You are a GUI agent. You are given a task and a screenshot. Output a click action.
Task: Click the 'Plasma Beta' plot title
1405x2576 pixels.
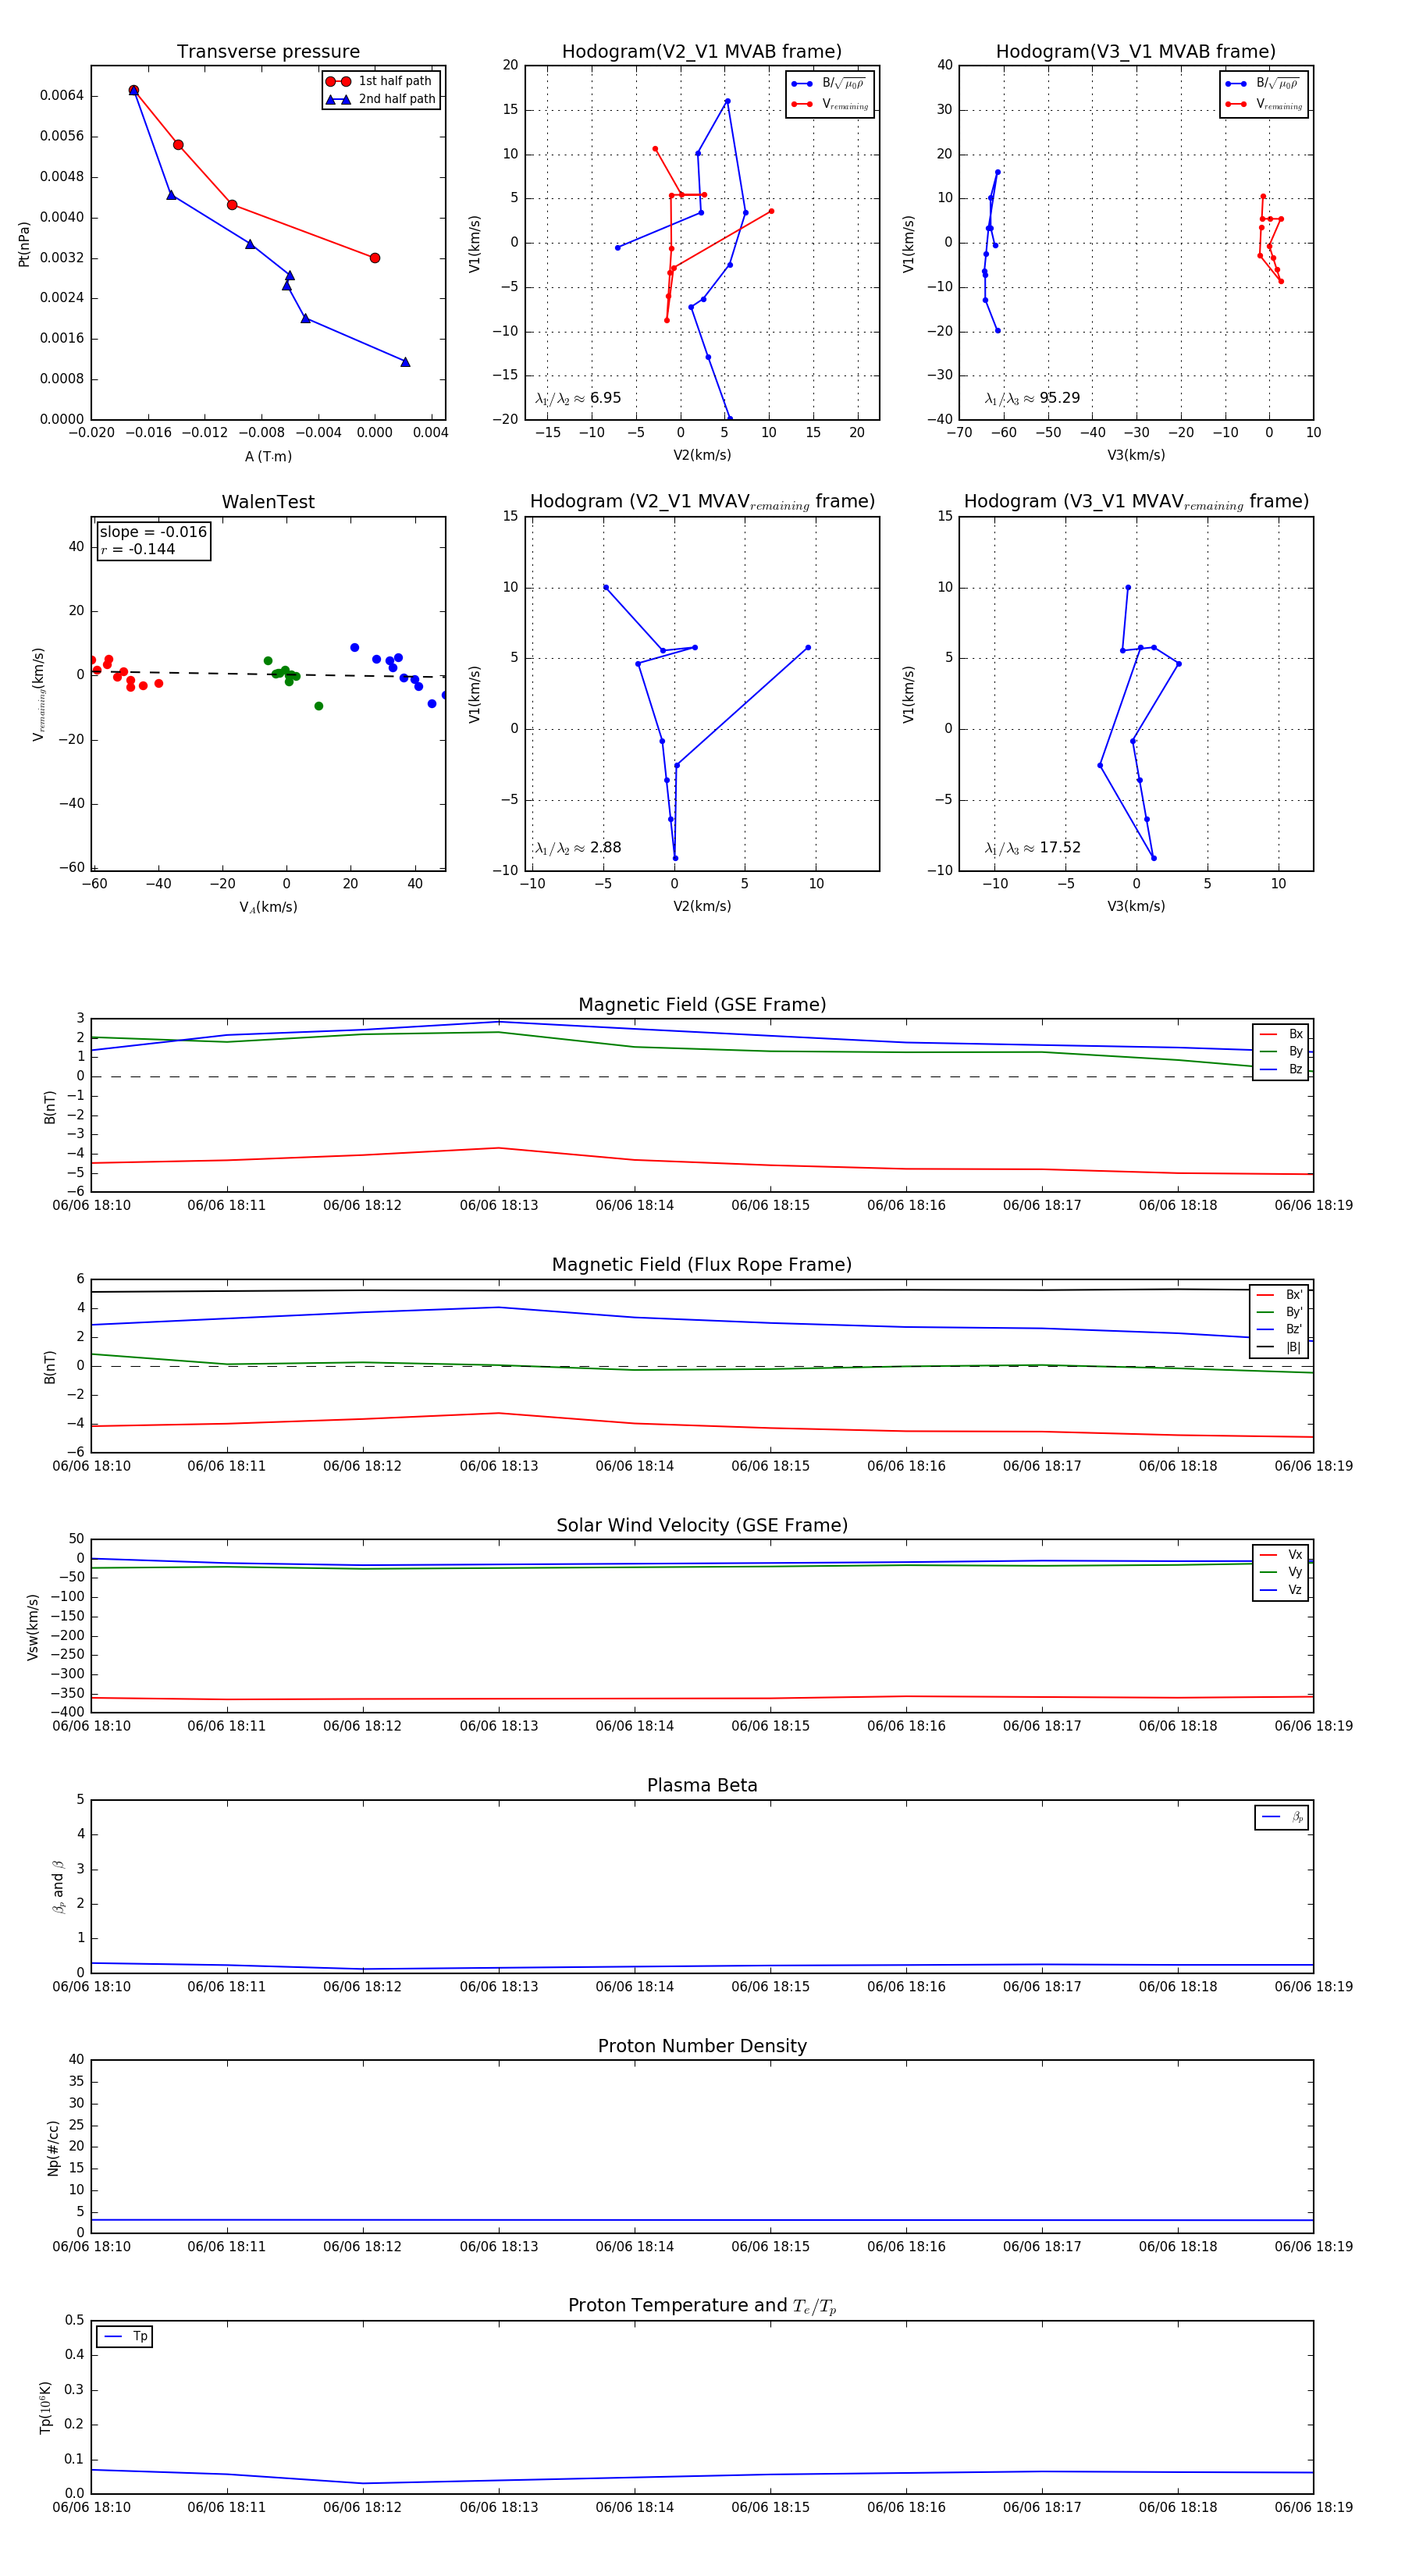(702, 1786)
